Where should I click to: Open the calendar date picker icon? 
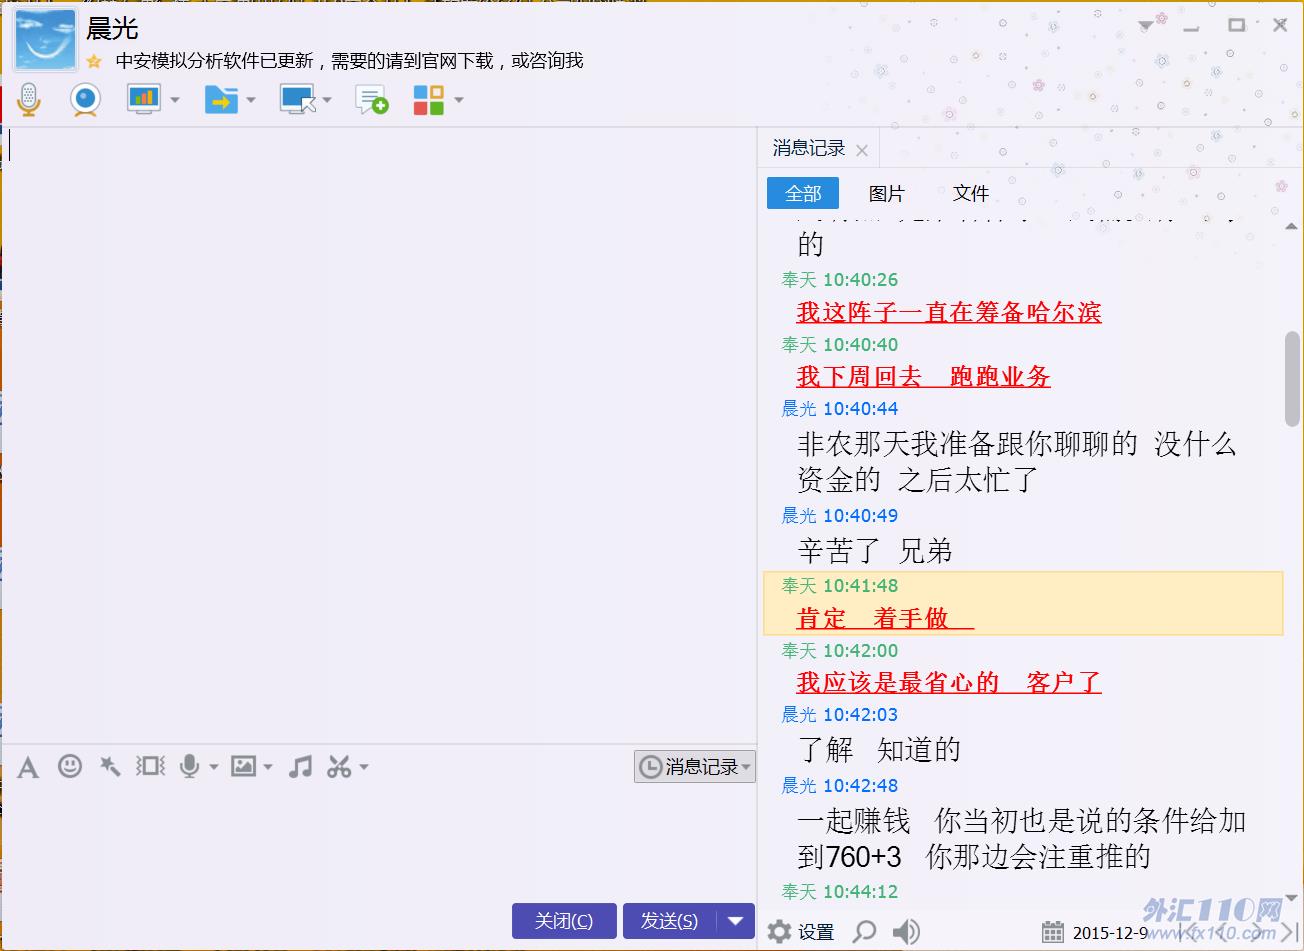pos(1053,932)
